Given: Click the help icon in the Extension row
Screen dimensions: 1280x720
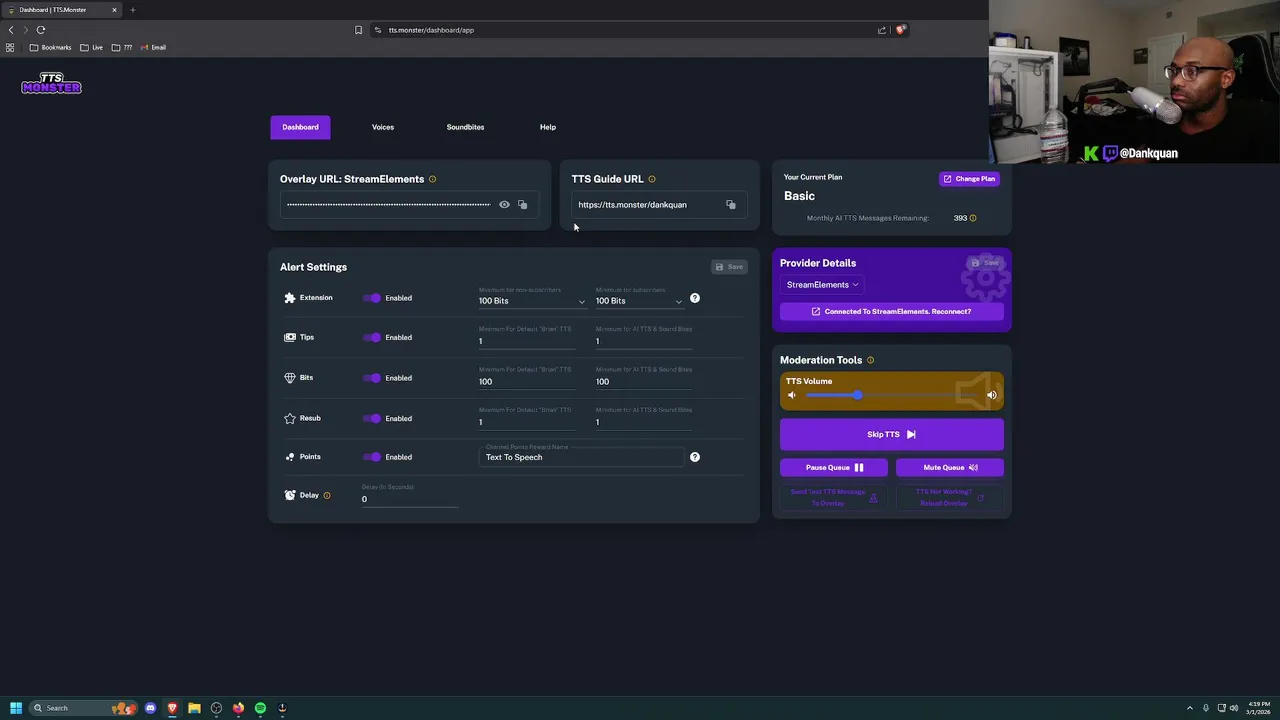Looking at the screenshot, I should pyautogui.click(x=695, y=298).
